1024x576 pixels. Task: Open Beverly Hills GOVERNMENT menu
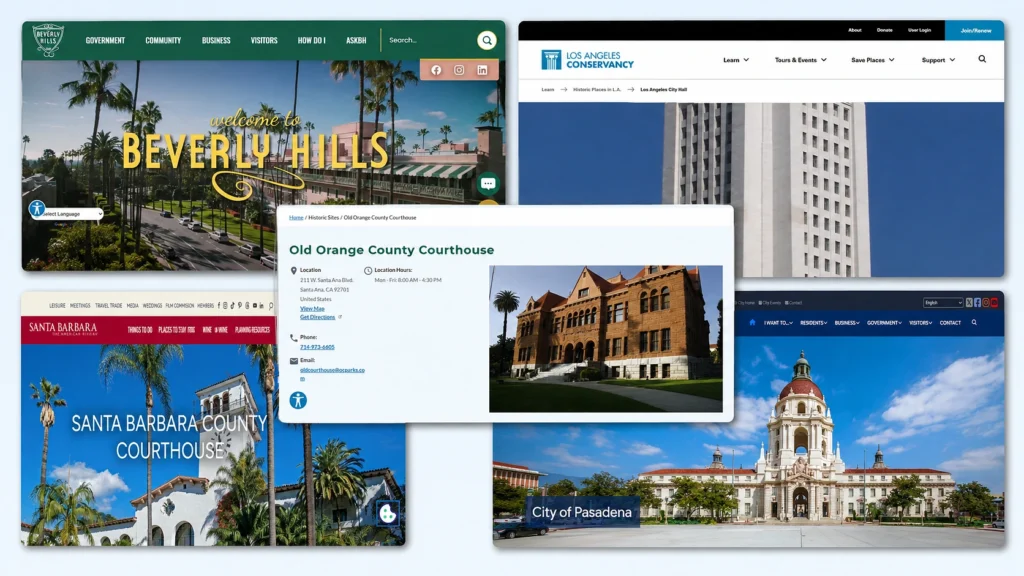[x=105, y=40]
